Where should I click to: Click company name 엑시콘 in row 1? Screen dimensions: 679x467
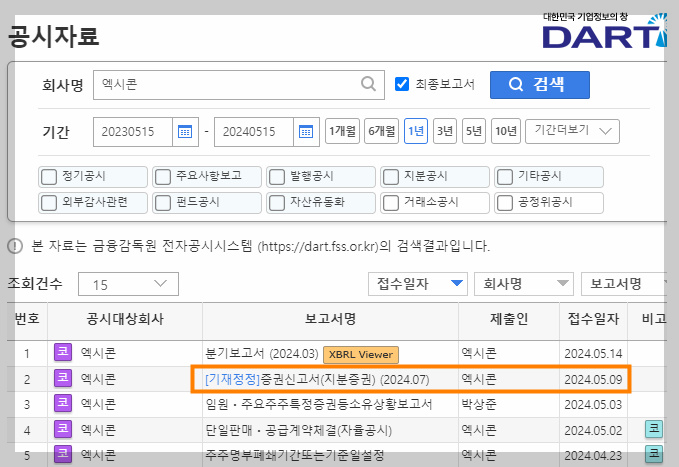pyautogui.click(x=98, y=353)
